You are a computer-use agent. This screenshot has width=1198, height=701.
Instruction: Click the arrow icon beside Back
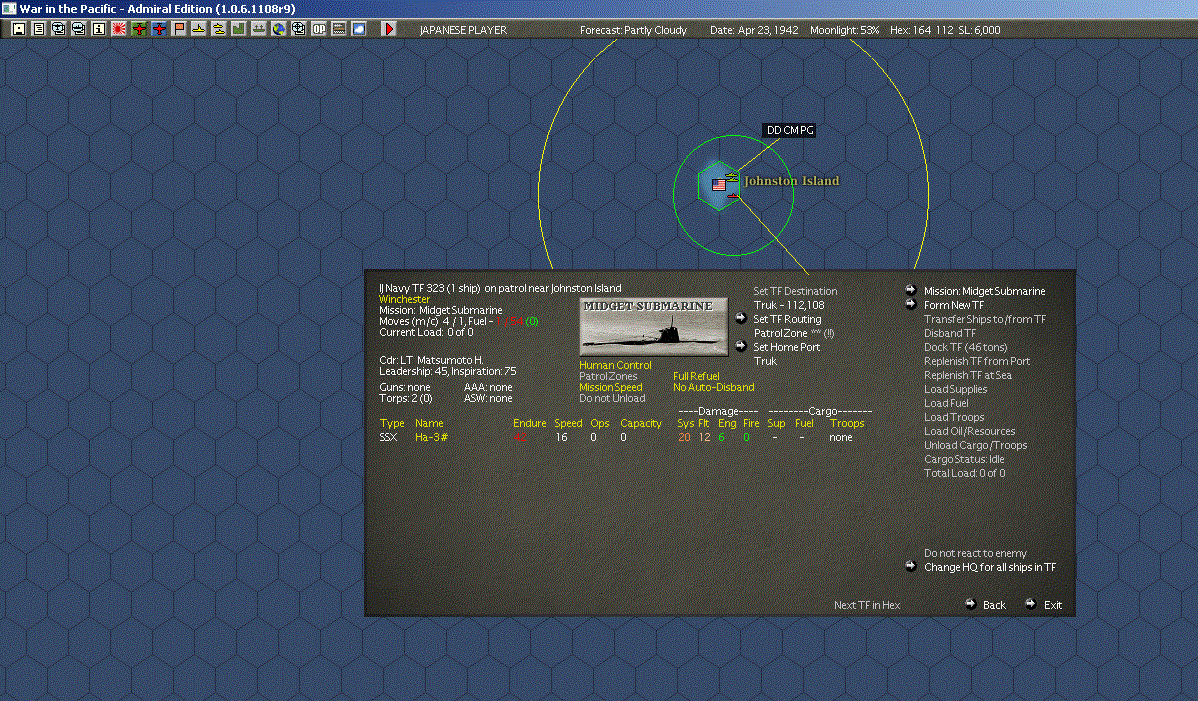[x=970, y=604]
